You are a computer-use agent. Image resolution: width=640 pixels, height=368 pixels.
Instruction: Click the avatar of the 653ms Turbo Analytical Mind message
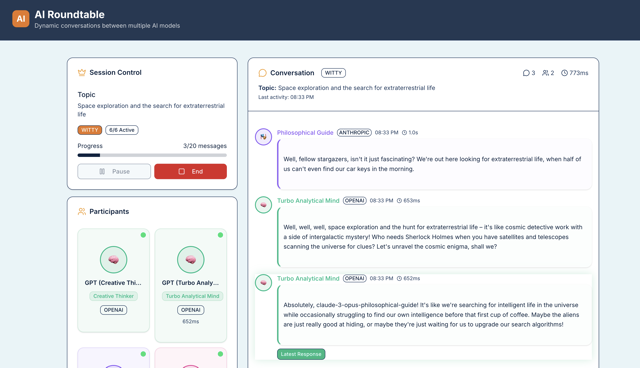coord(263,205)
